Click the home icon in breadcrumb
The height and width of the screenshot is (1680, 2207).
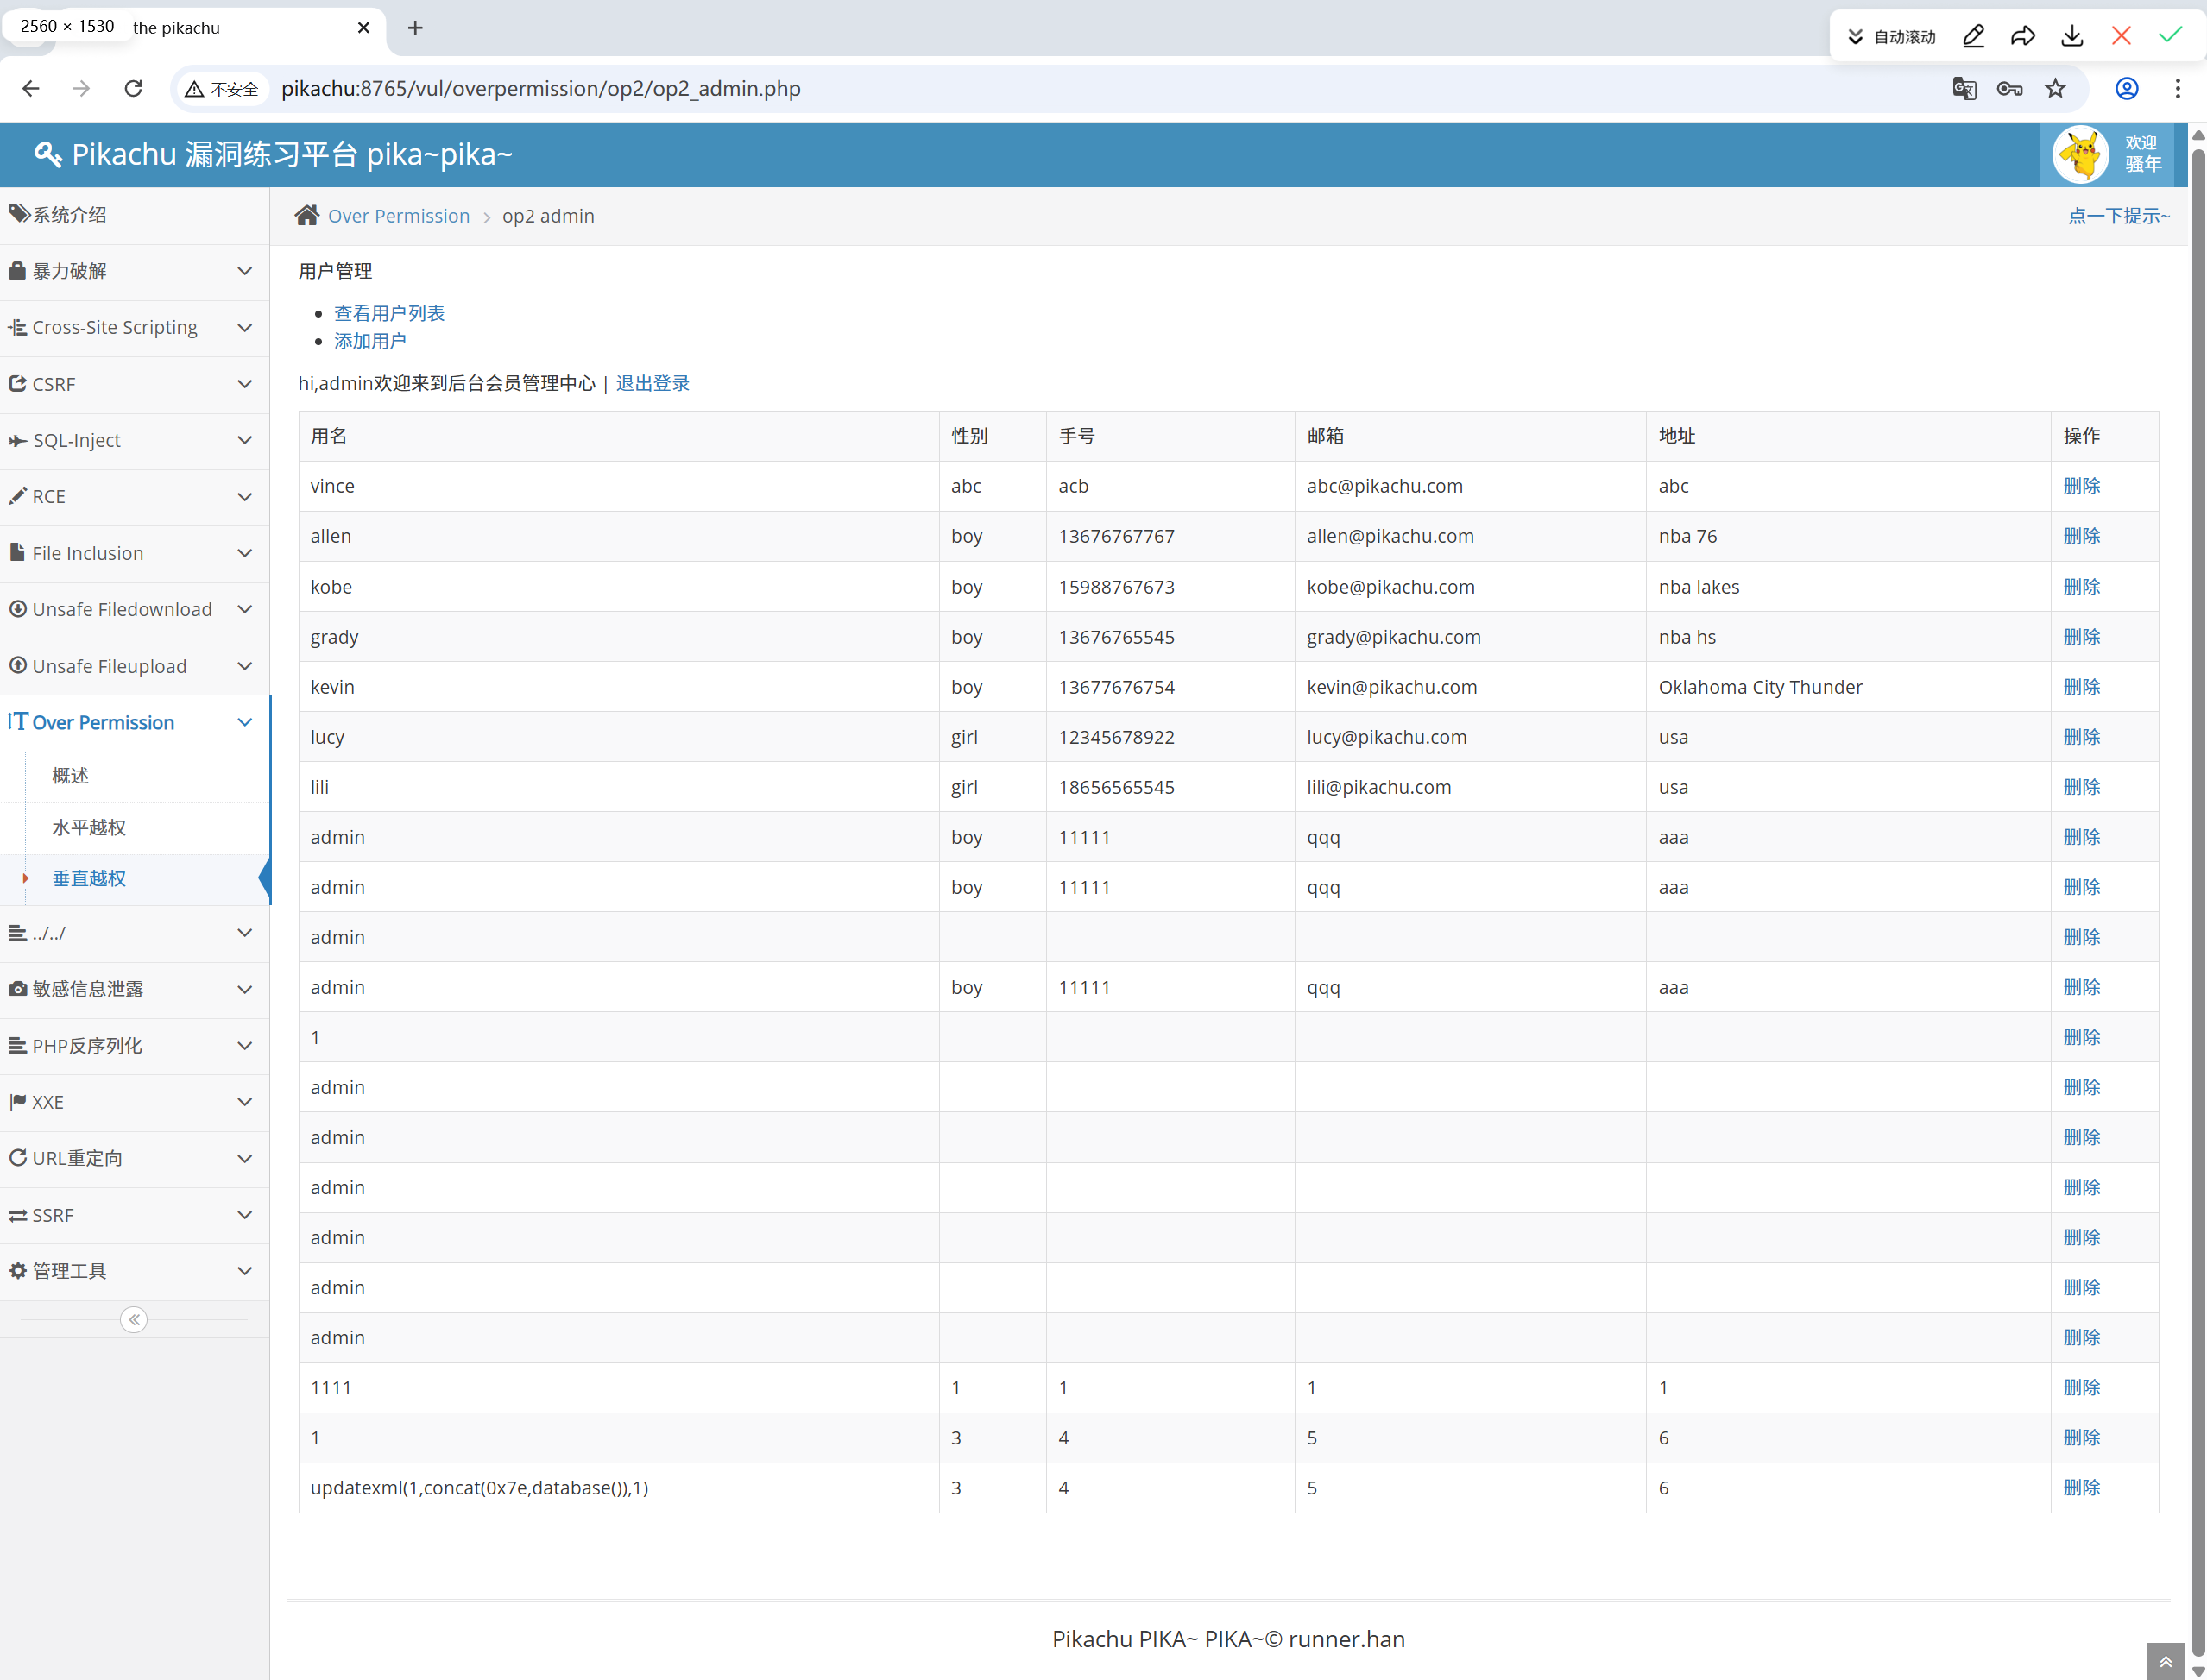point(307,216)
